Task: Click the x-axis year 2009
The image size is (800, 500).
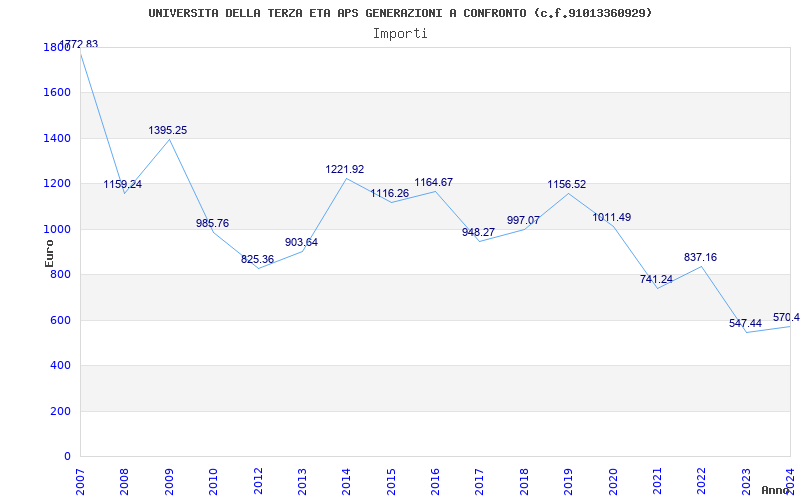Action: point(169,482)
